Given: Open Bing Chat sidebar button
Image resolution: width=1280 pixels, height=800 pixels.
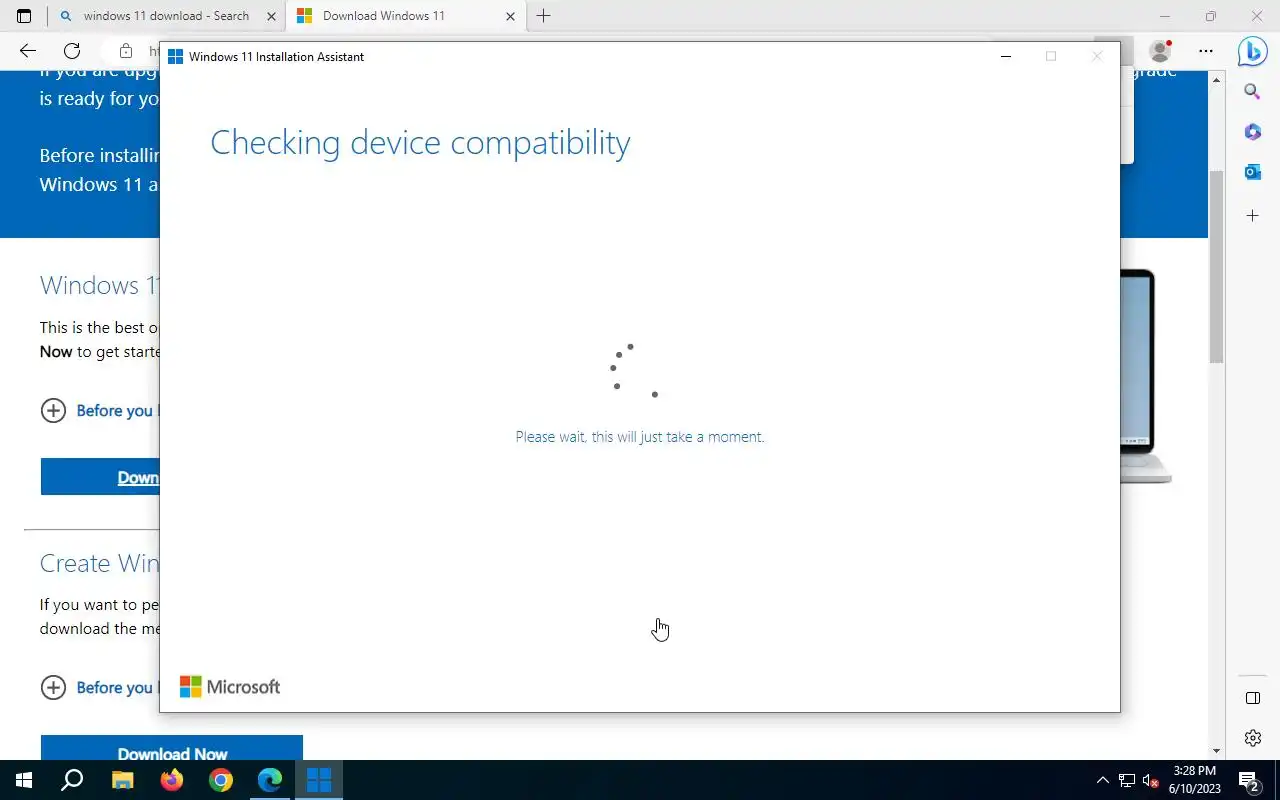Looking at the screenshot, I should point(1252,50).
